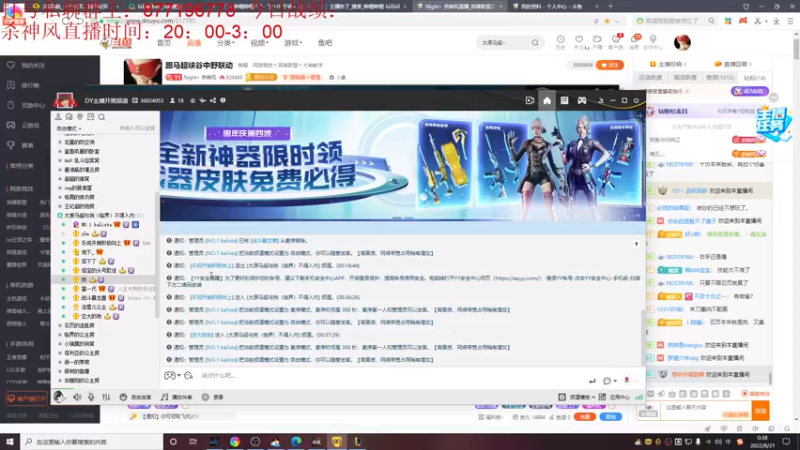
Task: Open the gamepad icon in YY header
Action: coord(582,101)
